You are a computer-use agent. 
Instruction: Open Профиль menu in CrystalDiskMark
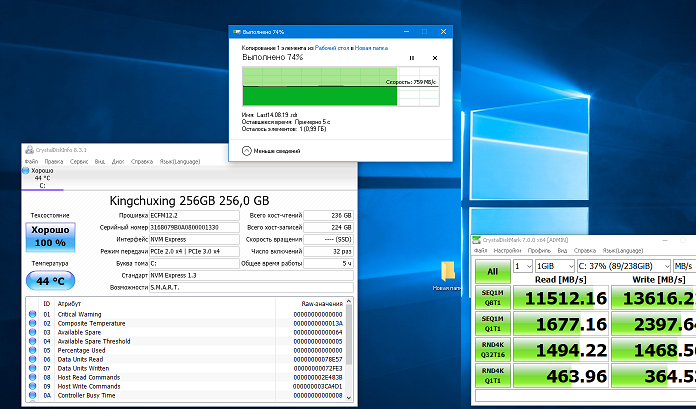coord(539,251)
